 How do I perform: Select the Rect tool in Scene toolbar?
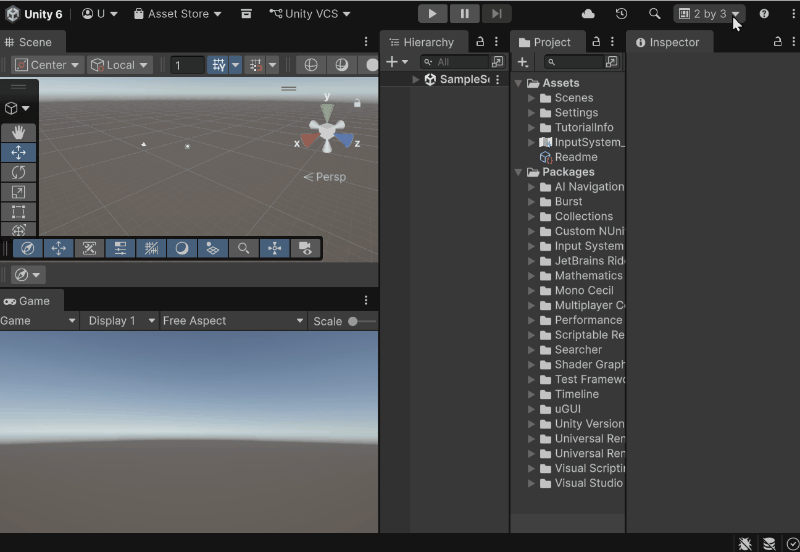[x=18, y=212]
